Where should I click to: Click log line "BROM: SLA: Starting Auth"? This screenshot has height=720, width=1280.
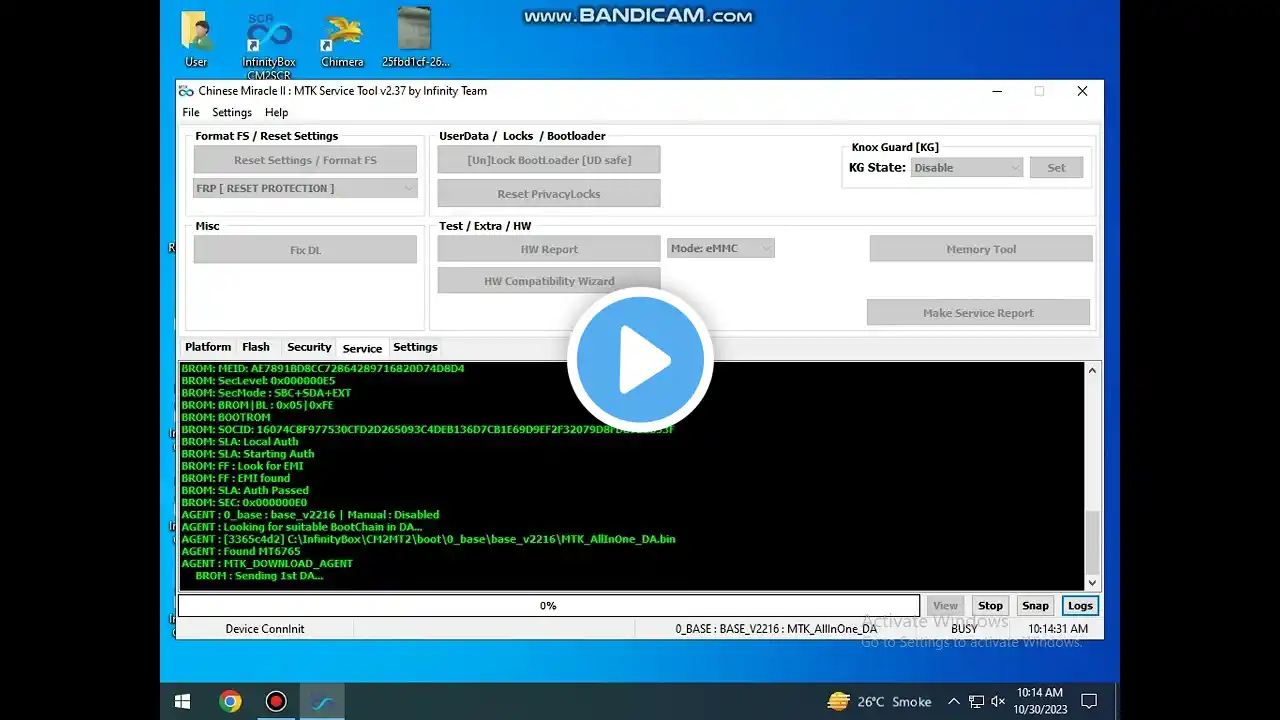[248, 454]
